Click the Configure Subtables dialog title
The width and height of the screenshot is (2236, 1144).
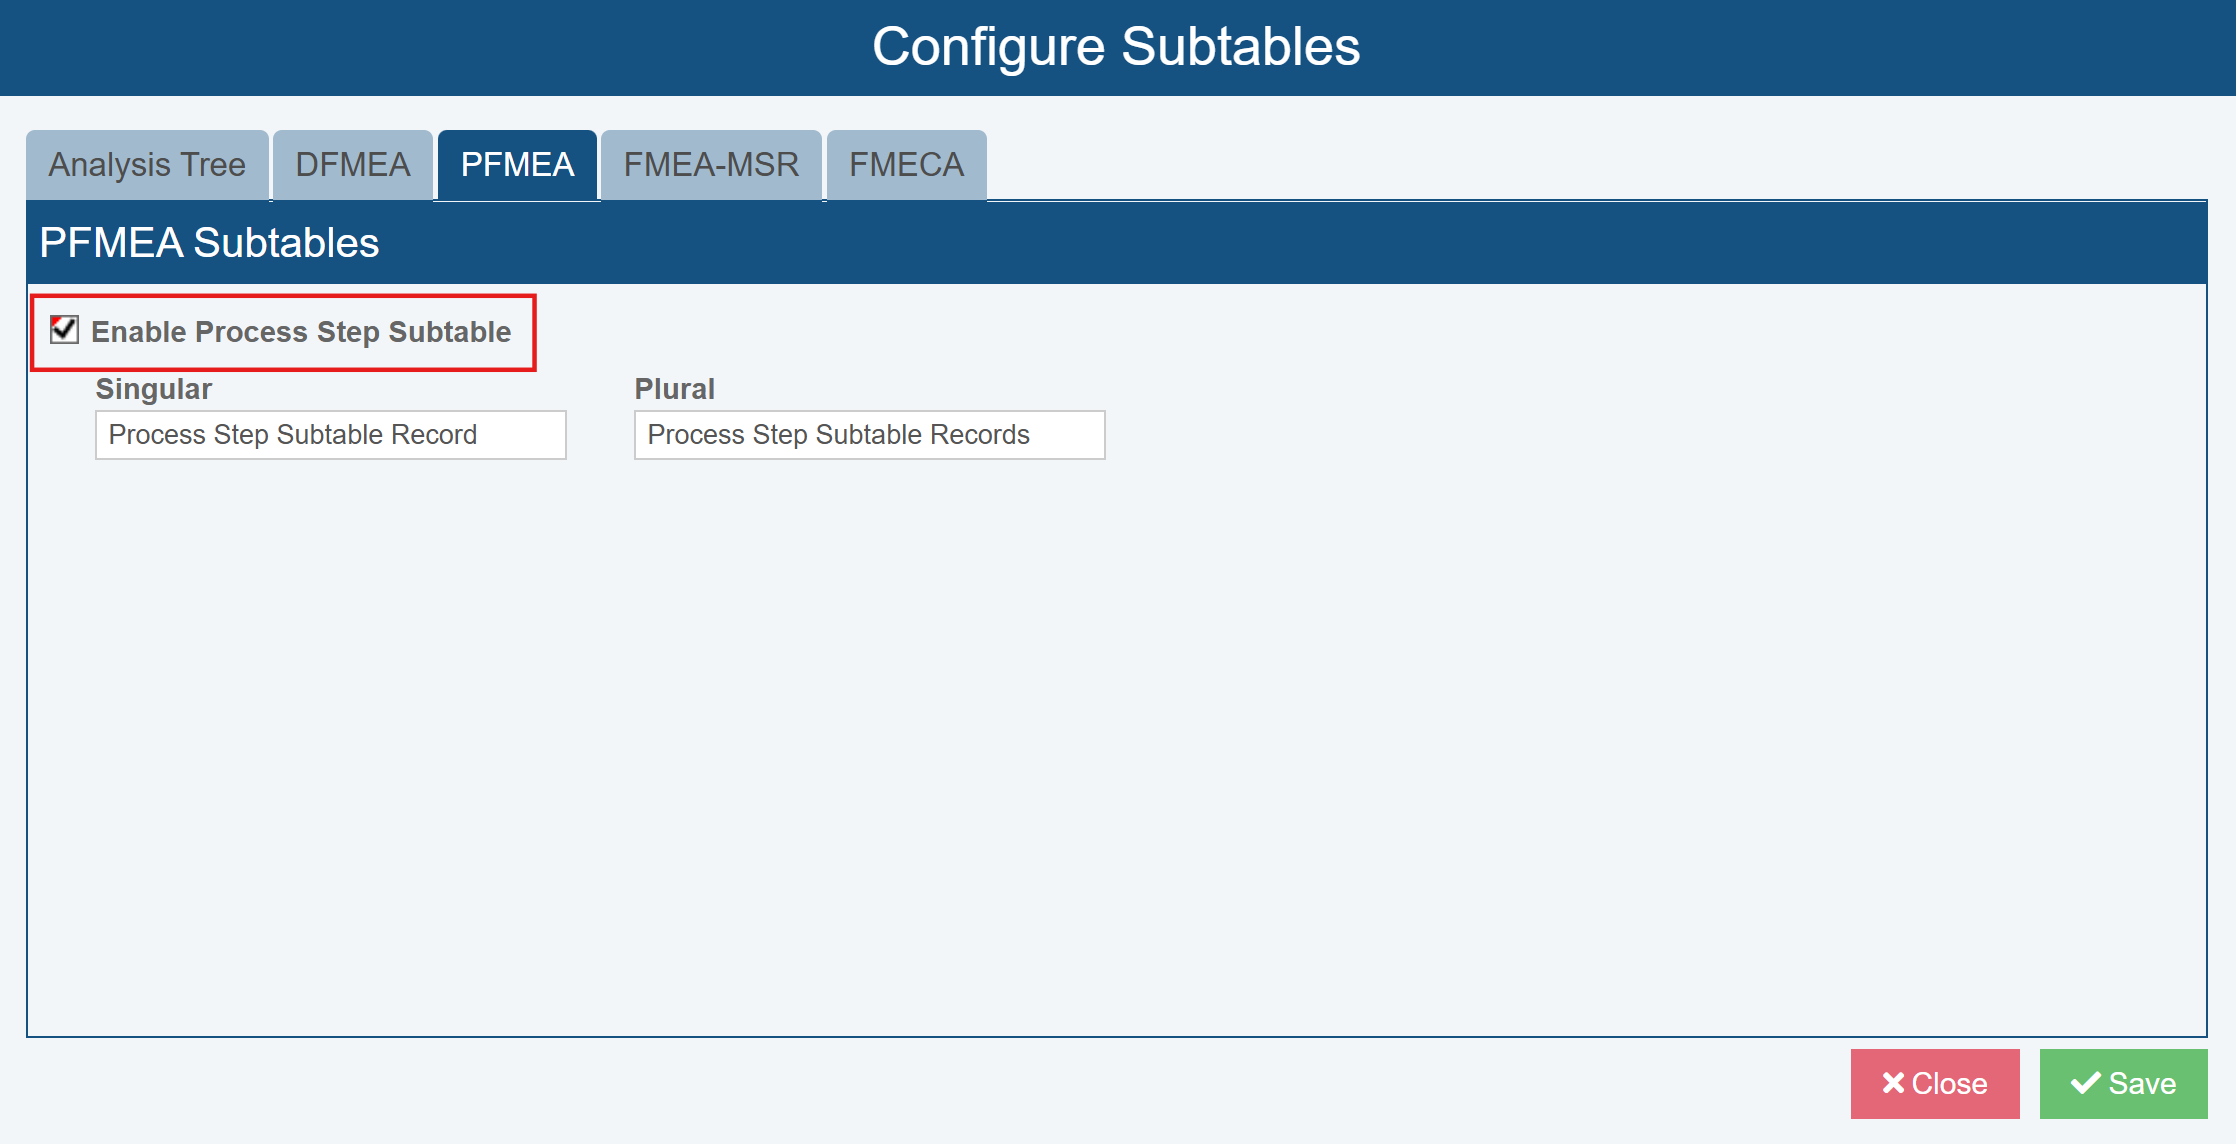click(1116, 47)
